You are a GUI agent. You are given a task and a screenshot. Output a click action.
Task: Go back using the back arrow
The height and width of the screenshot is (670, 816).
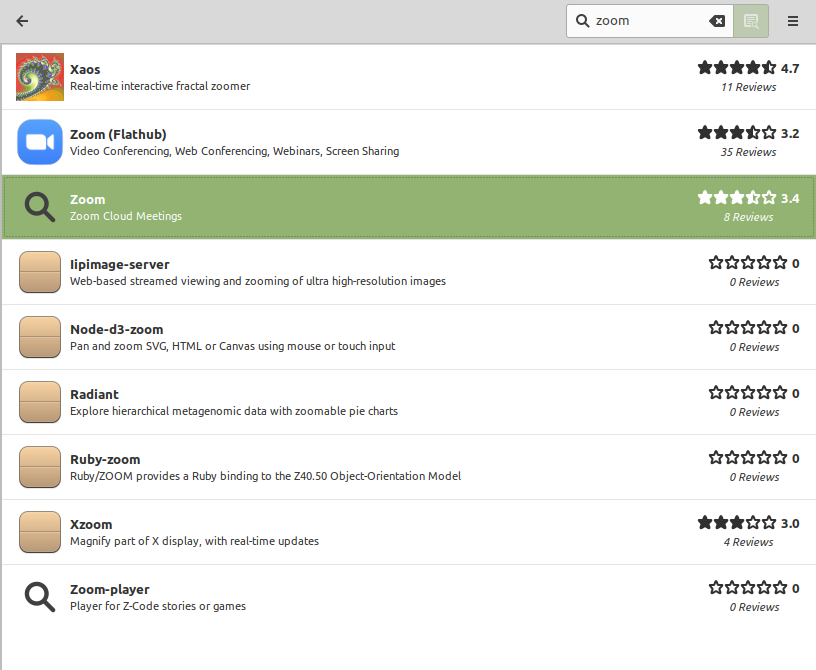[x=22, y=21]
